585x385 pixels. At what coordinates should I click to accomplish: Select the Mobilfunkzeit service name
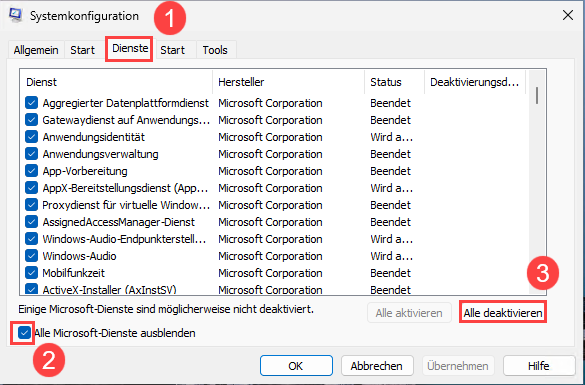pyautogui.click(x=73, y=273)
